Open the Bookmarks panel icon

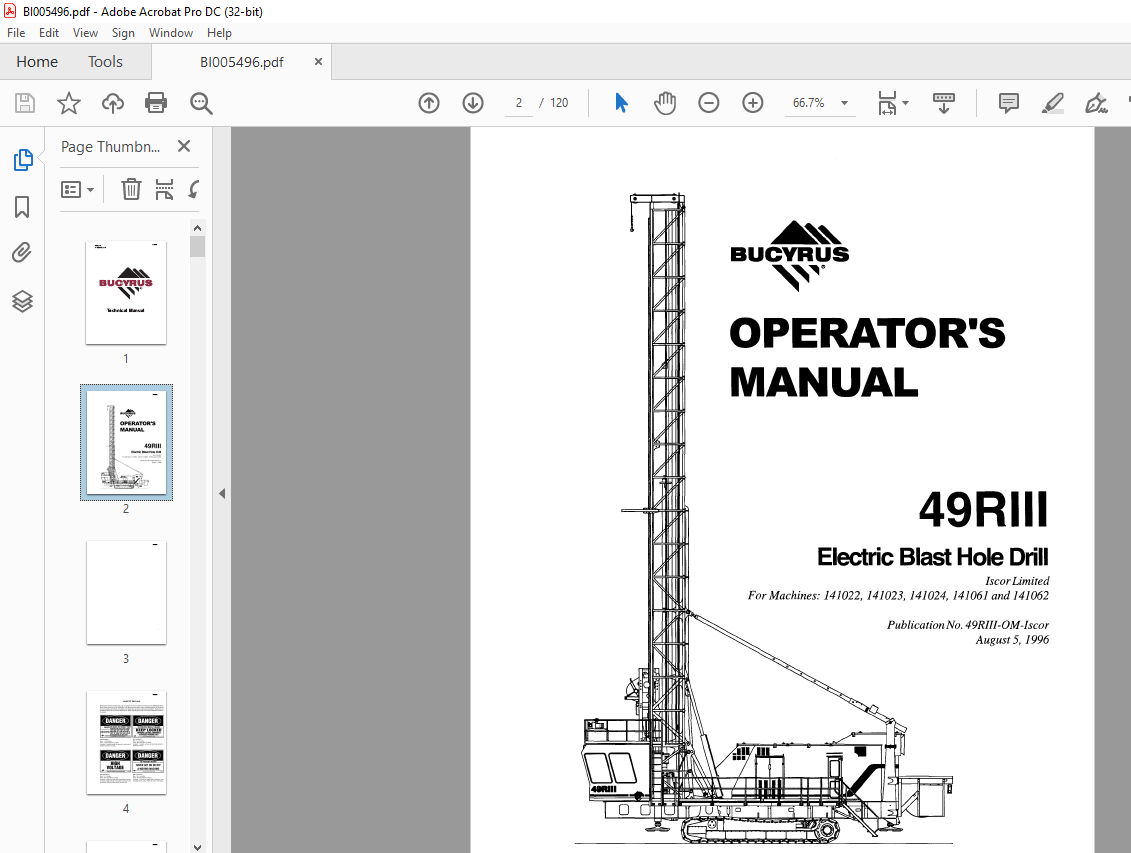[22, 207]
